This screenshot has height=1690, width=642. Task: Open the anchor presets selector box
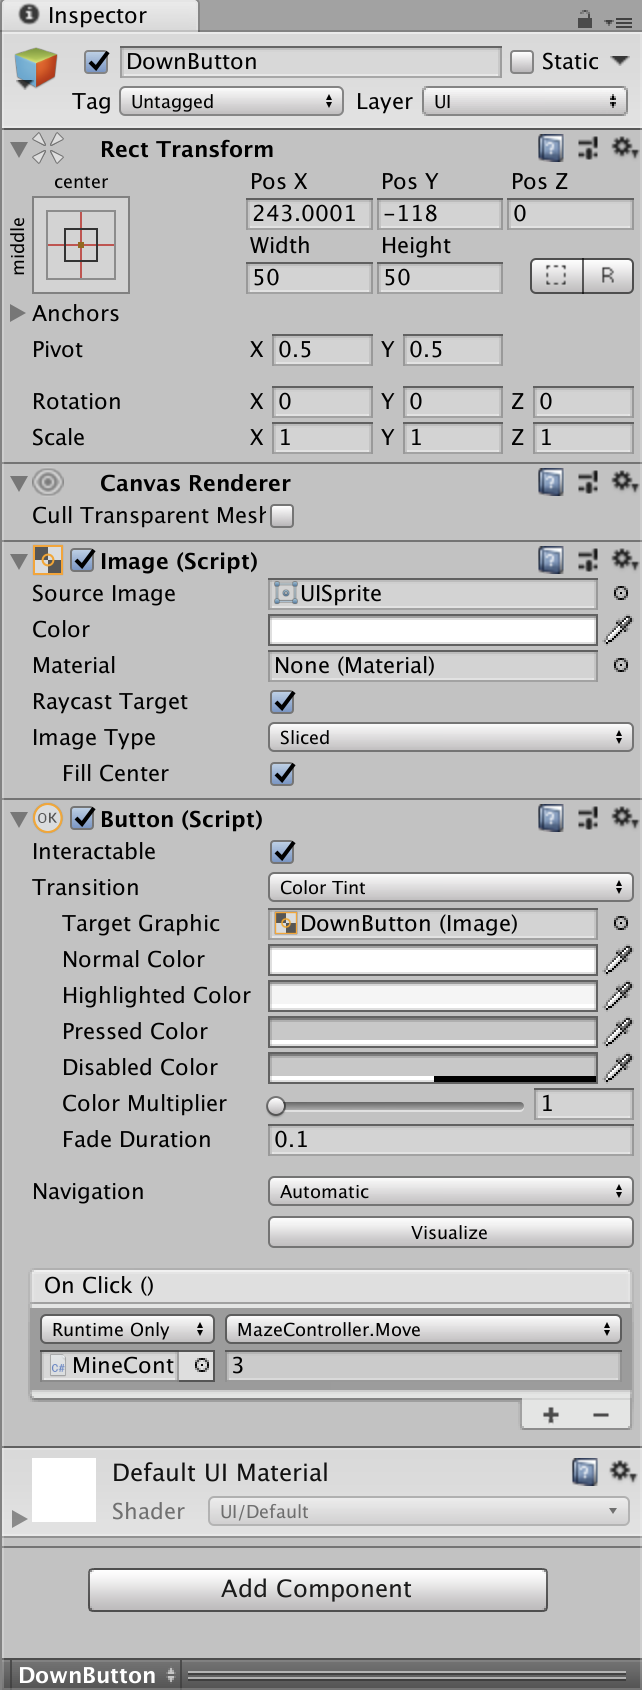click(80, 243)
